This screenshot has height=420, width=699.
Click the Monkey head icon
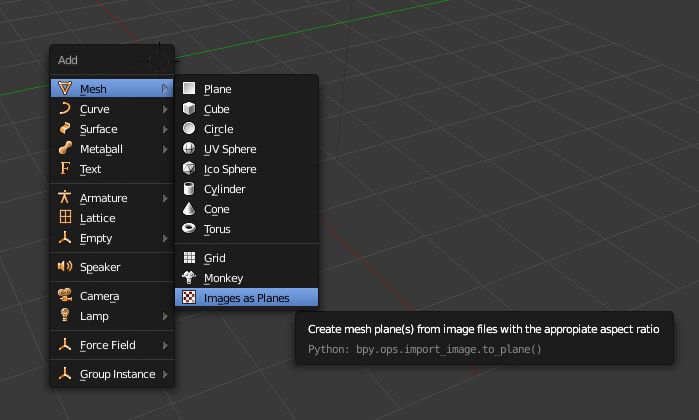click(189, 277)
